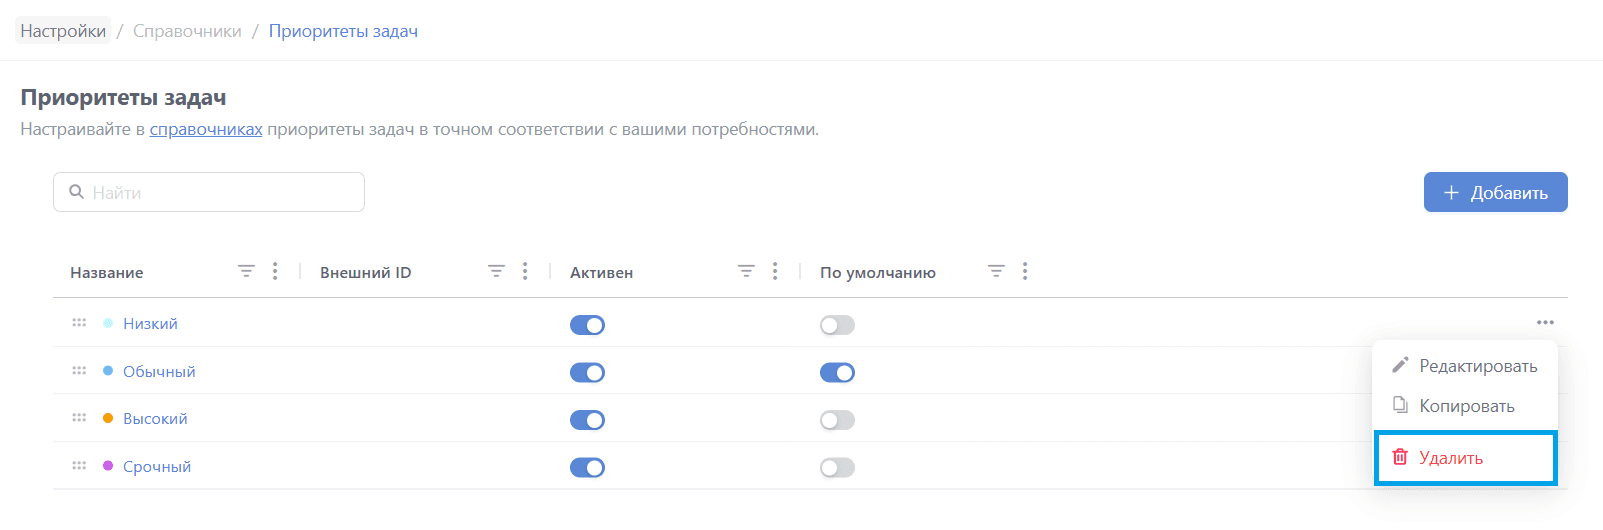Click drag handle of Срочный row
1603x530 pixels.
tap(79, 466)
